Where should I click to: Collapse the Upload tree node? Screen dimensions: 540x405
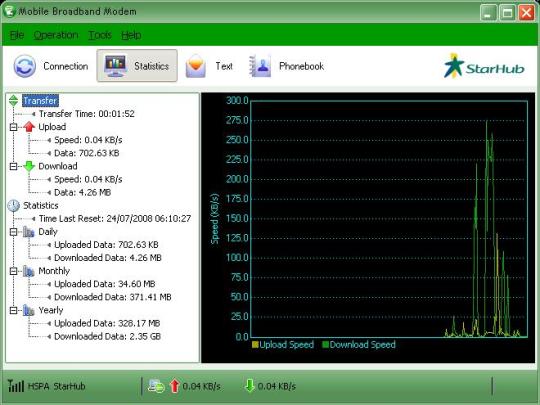13,127
